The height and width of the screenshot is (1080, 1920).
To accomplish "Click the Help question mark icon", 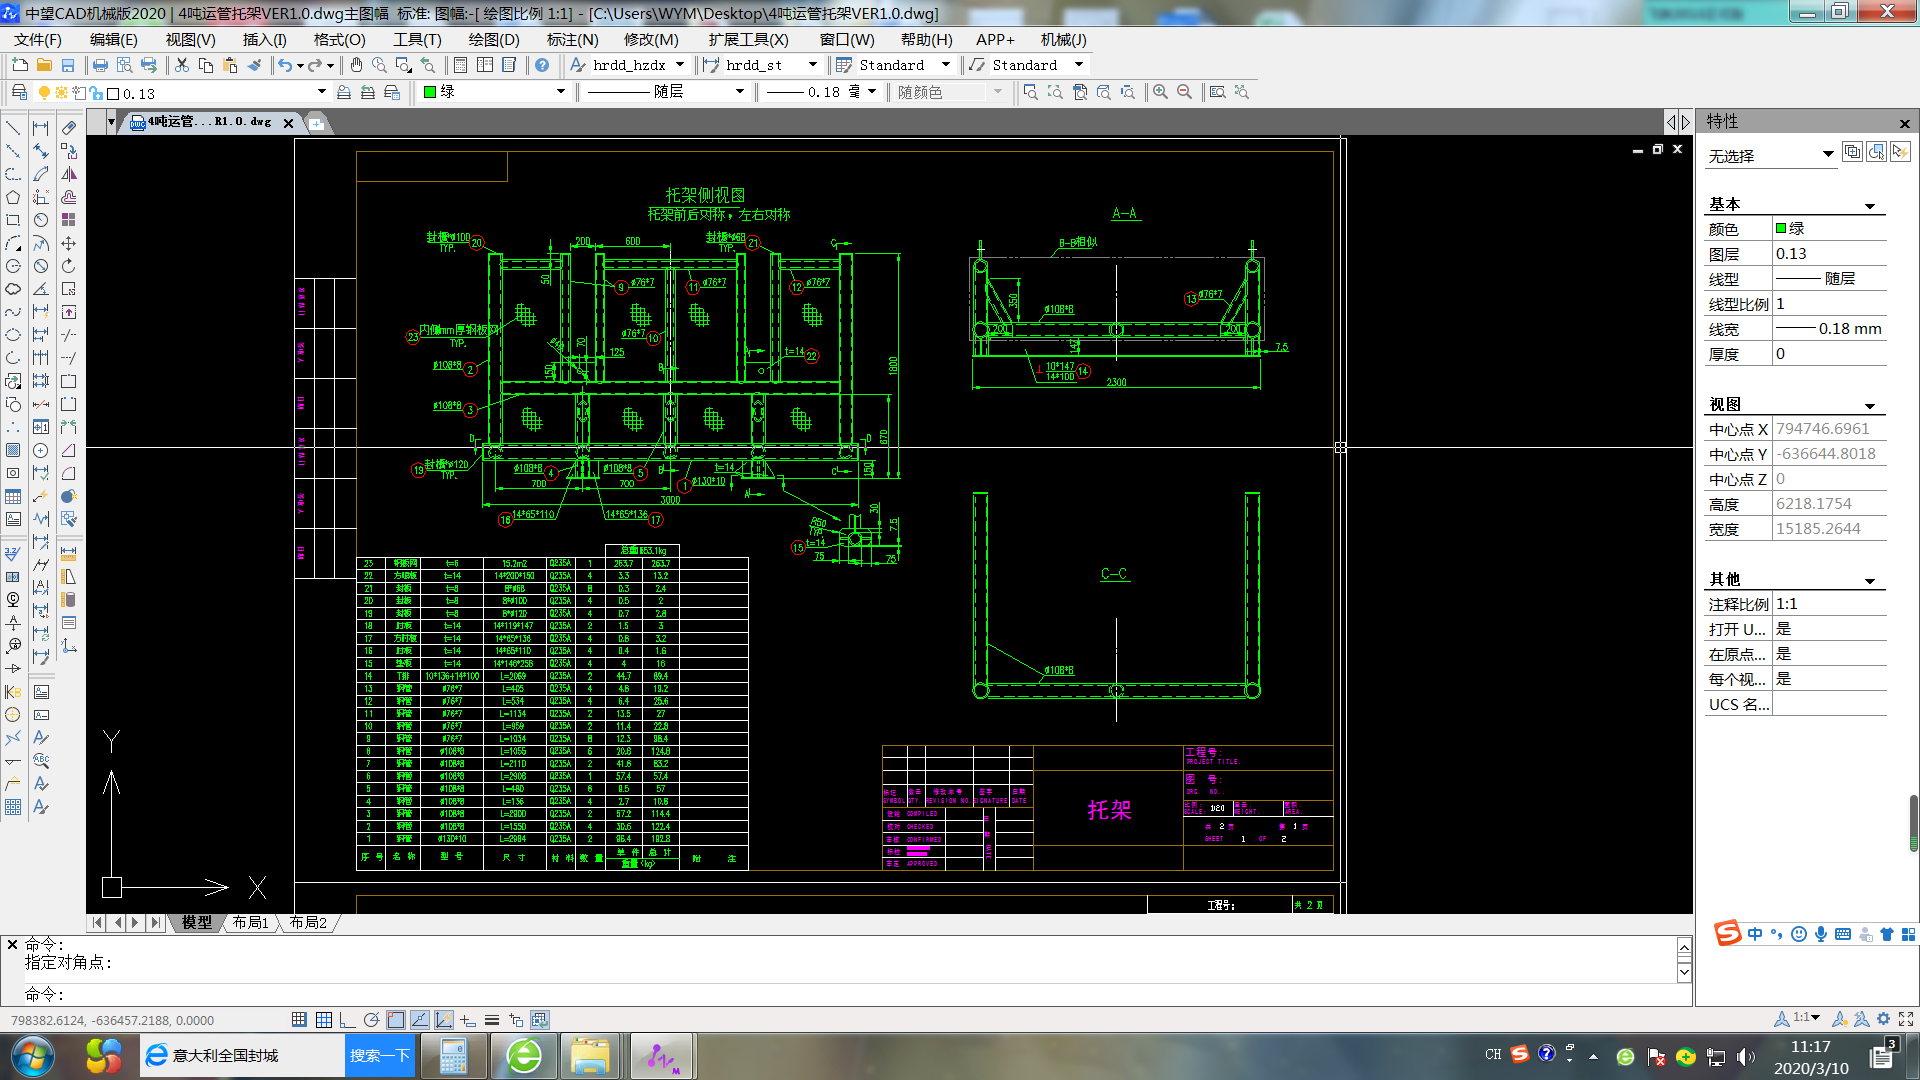I will [x=542, y=65].
